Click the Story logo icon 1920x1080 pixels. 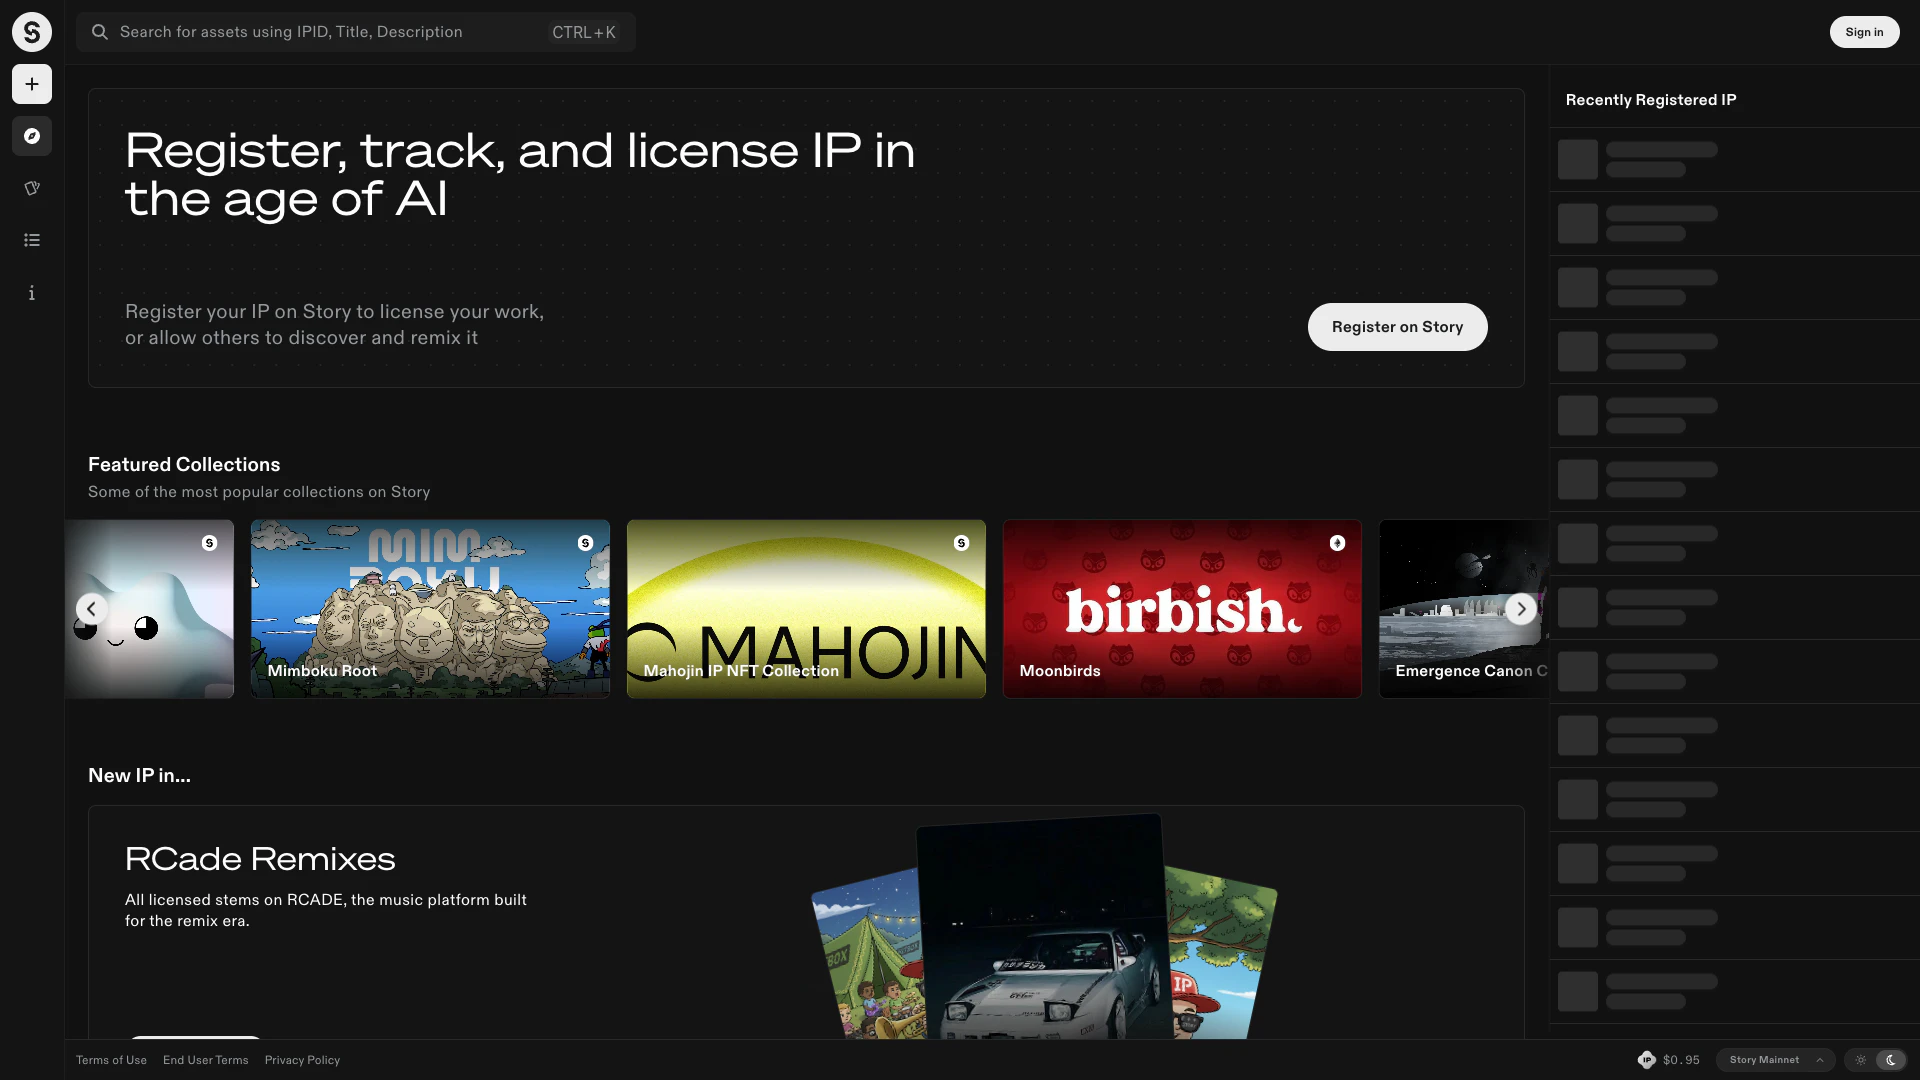(32, 32)
